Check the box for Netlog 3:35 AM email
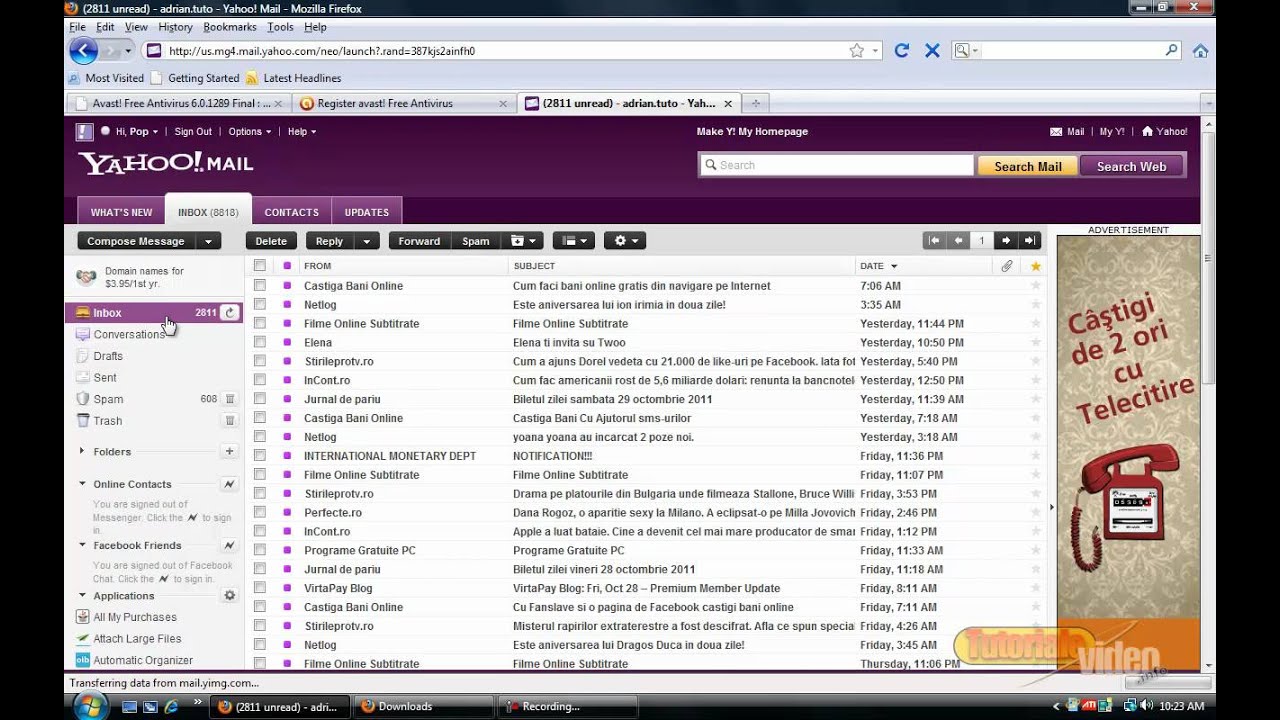The height and width of the screenshot is (720, 1280). (260, 305)
